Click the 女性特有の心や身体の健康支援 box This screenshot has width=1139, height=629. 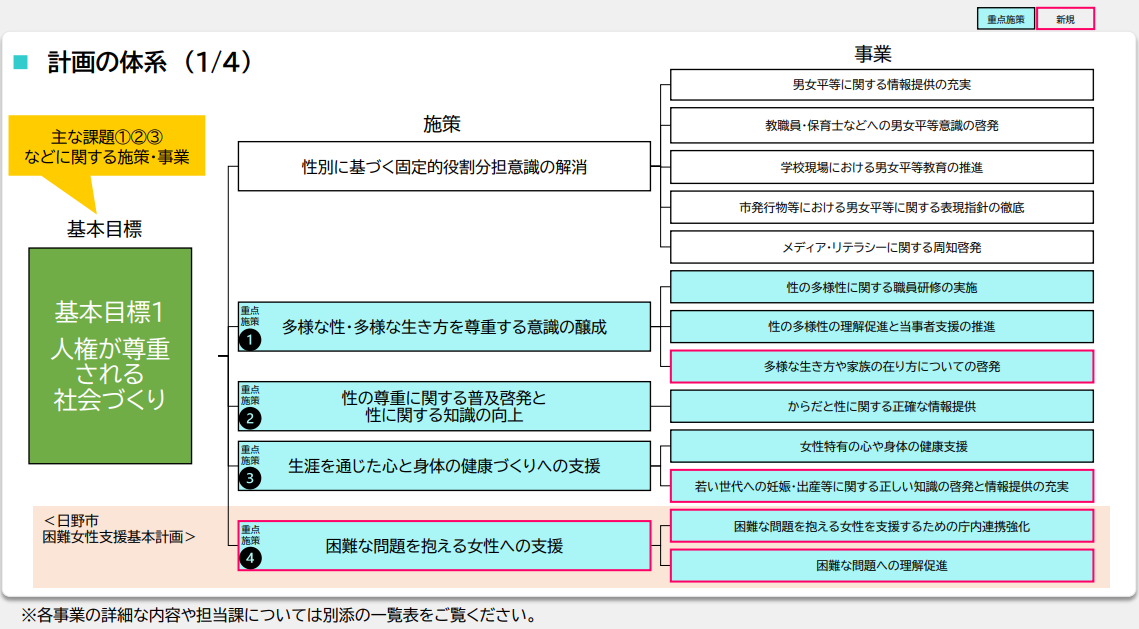click(x=881, y=446)
